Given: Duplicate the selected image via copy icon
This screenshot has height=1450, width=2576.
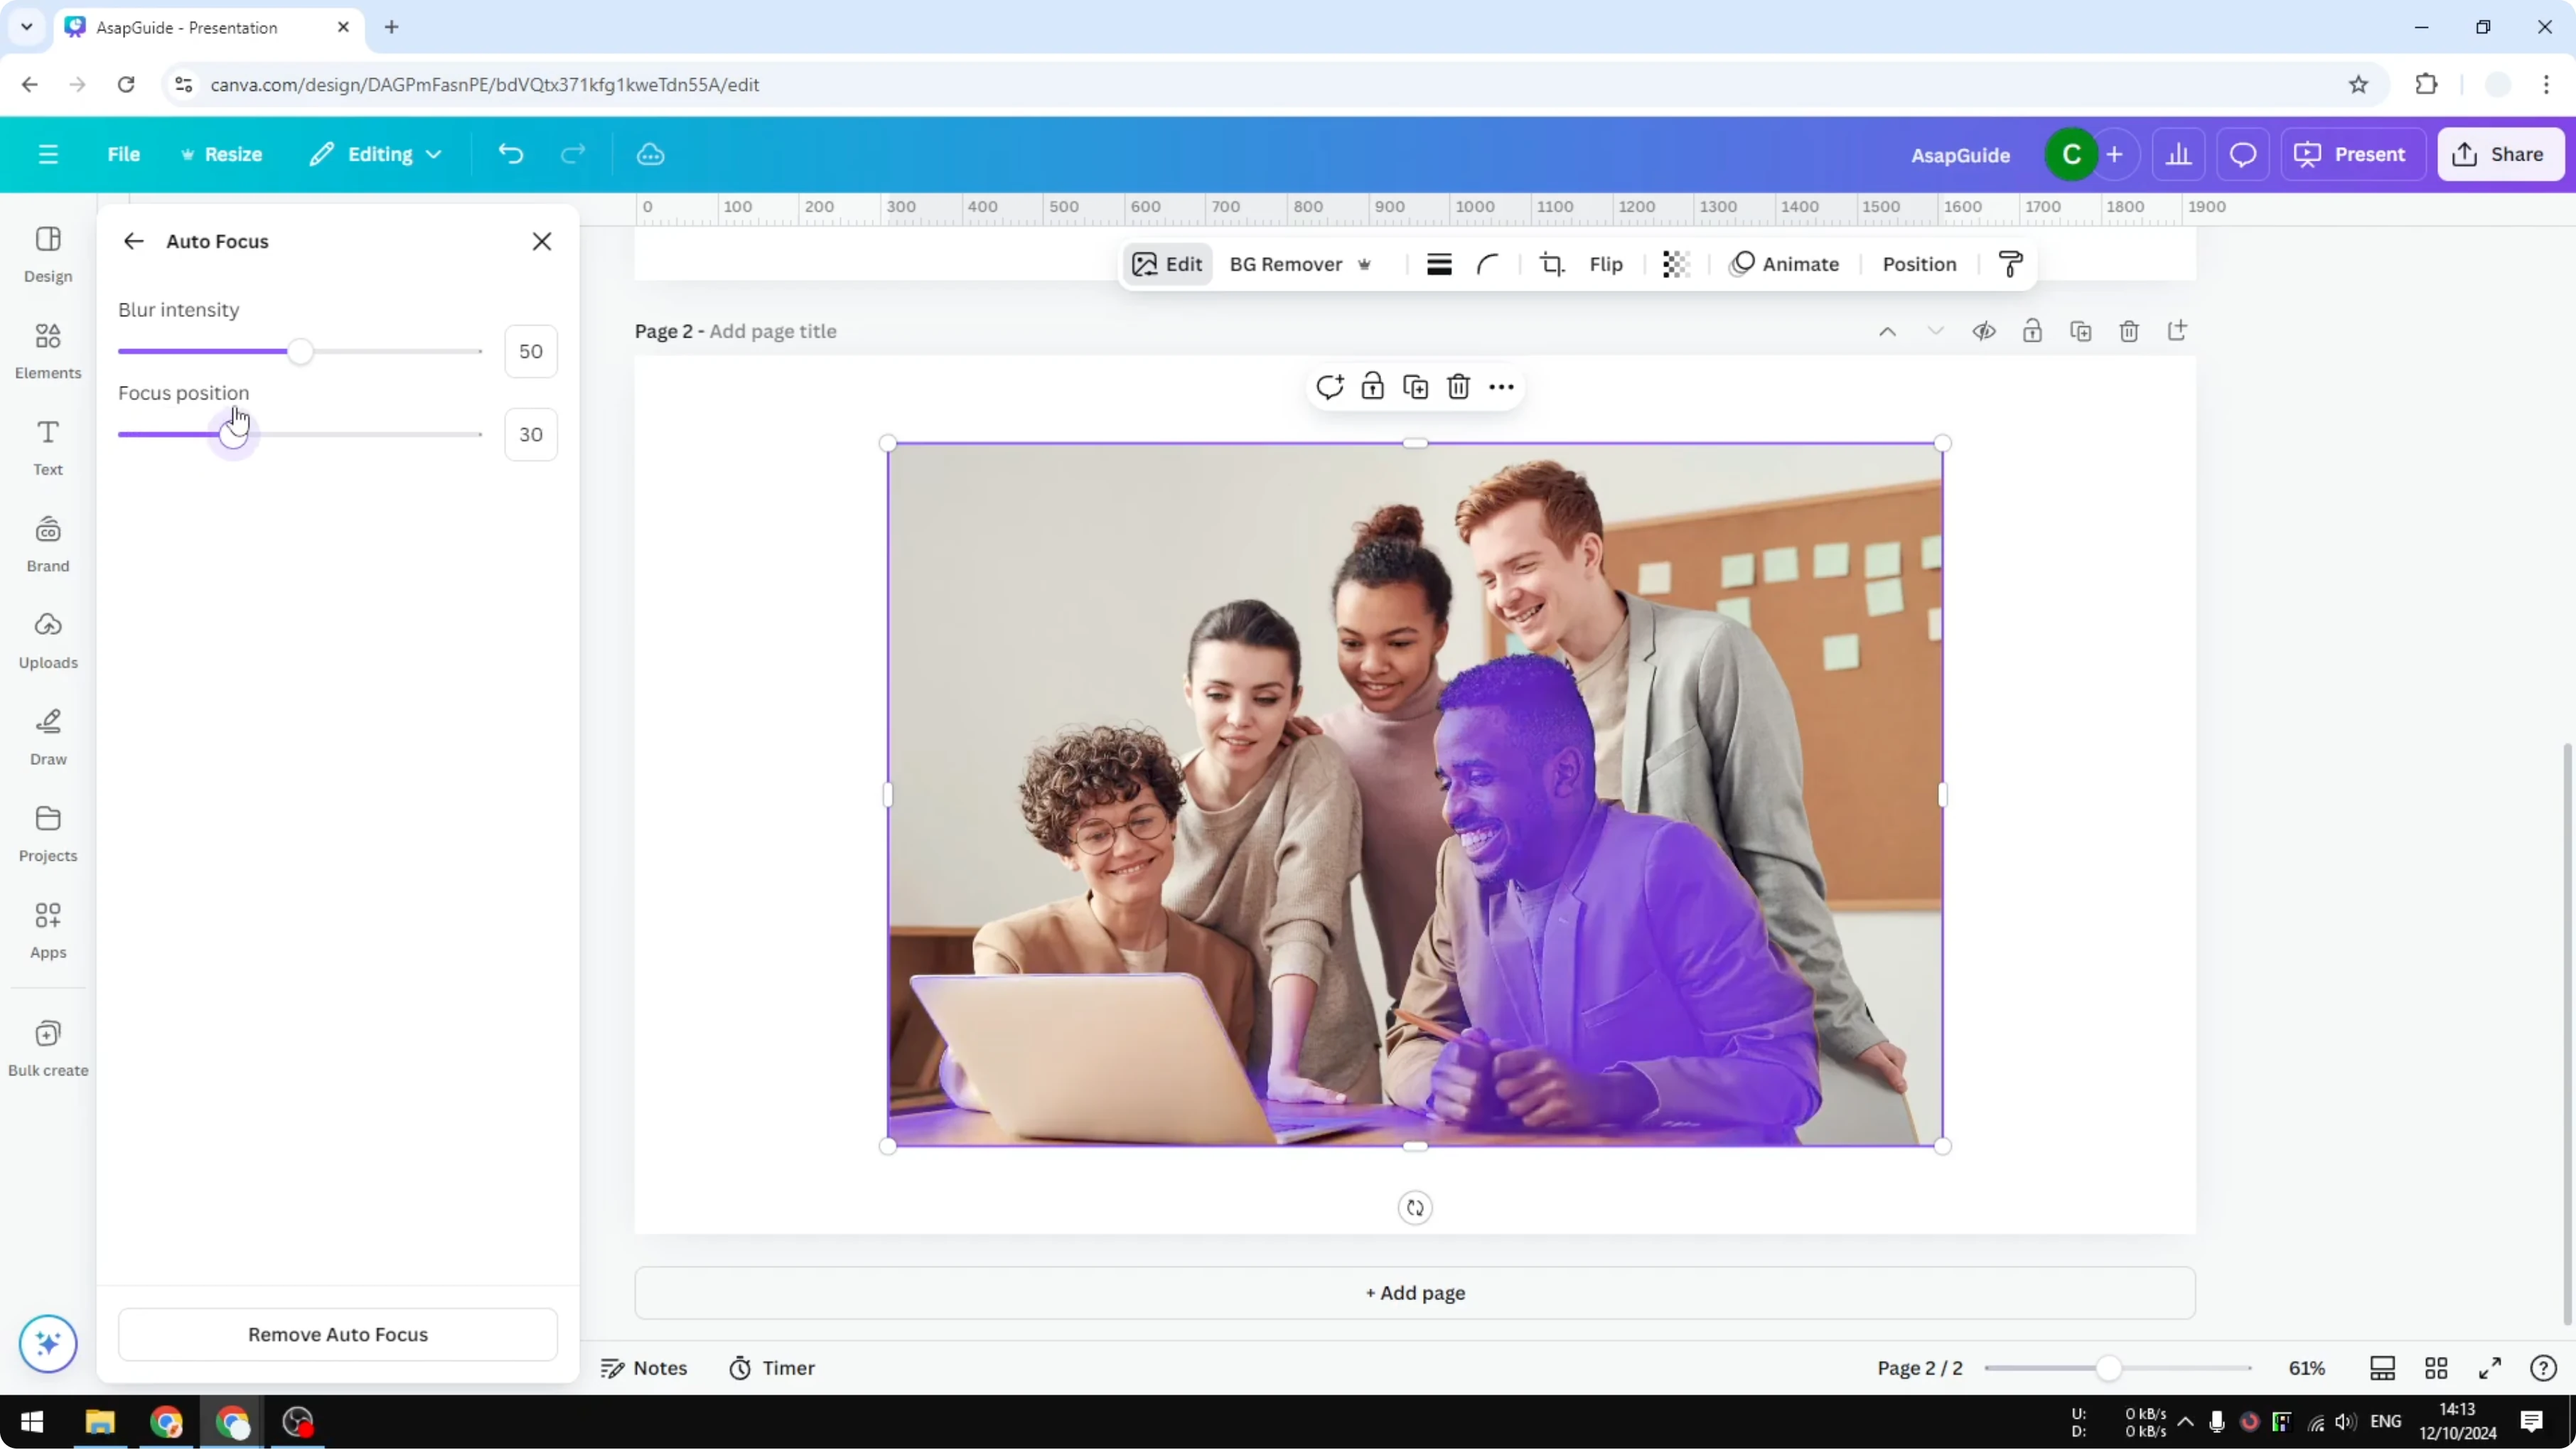Looking at the screenshot, I should (x=1415, y=386).
